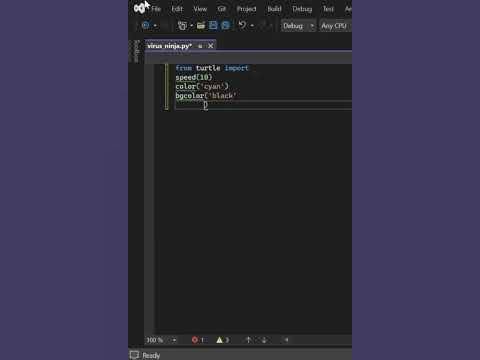Go to previous issue up arrow
The image size is (480, 360).
(248, 340)
